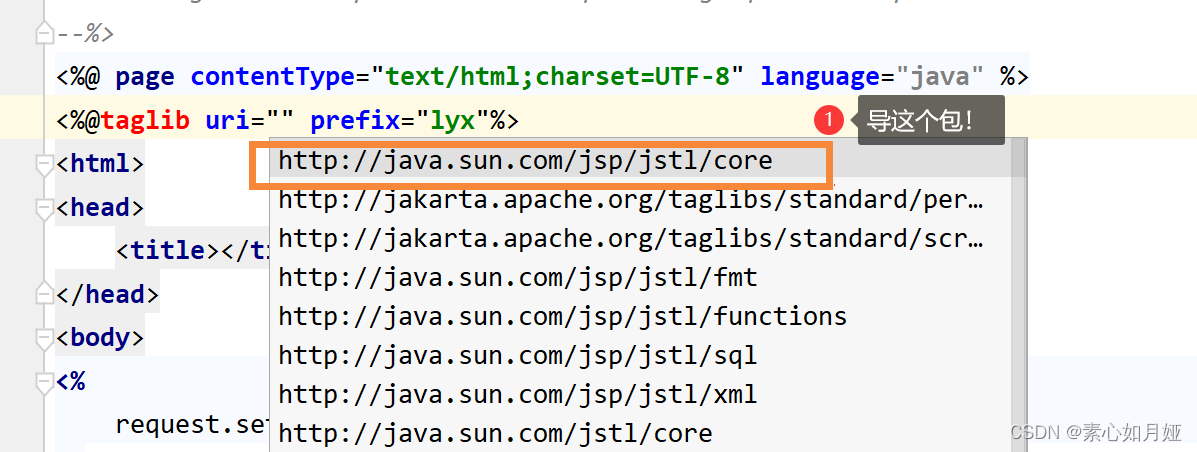Choose the jakarta.apache.org taglibs/standard/per… suggestion

(x=640, y=200)
